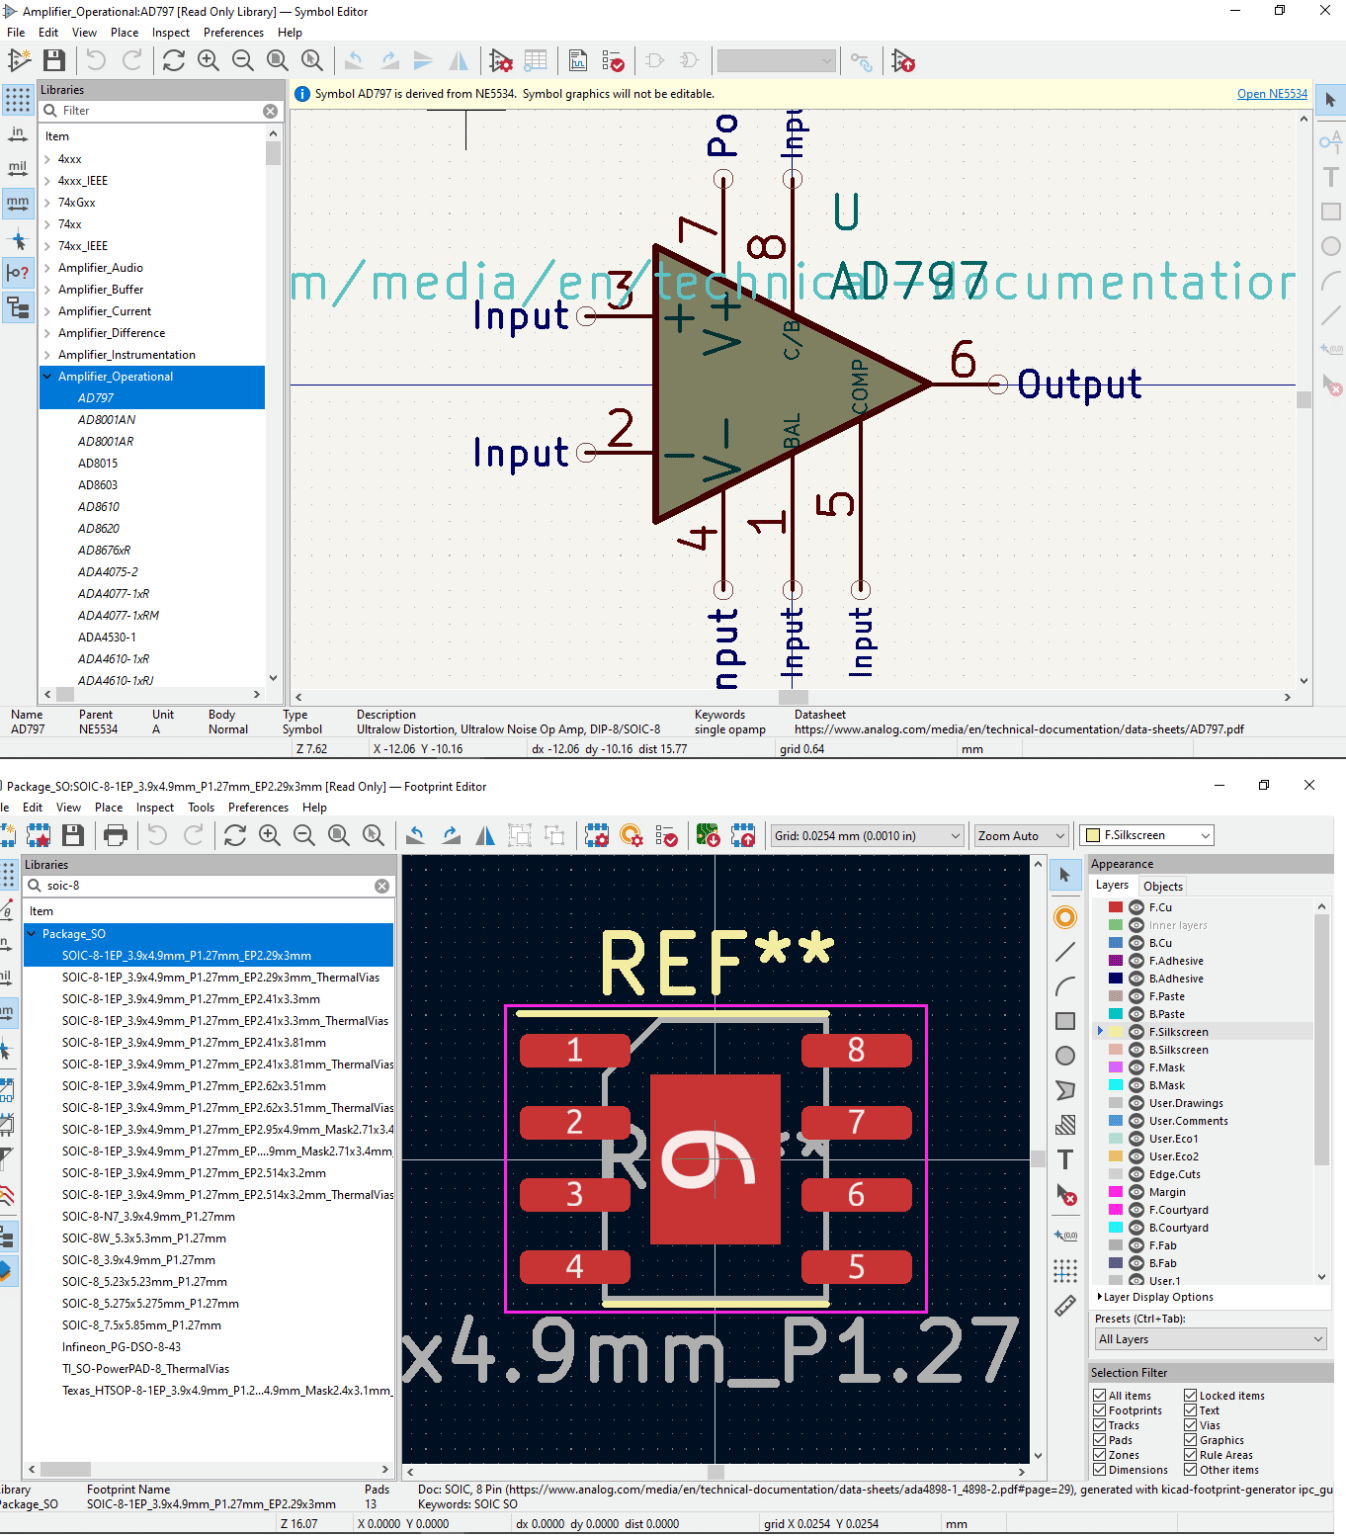Switch Symbol Editor units to inches
The image size is (1346, 1536).
[18, 134]
